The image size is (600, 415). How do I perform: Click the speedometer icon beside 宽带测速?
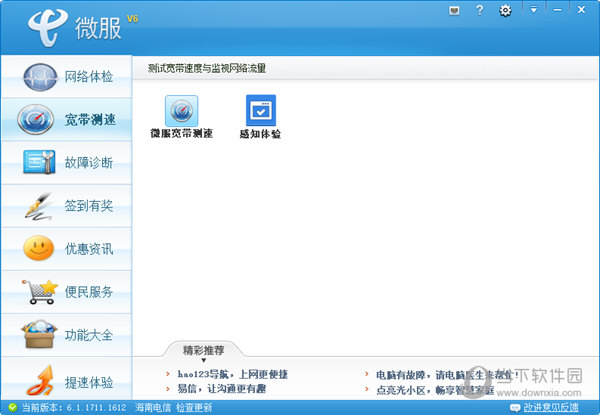click(36, 119)
